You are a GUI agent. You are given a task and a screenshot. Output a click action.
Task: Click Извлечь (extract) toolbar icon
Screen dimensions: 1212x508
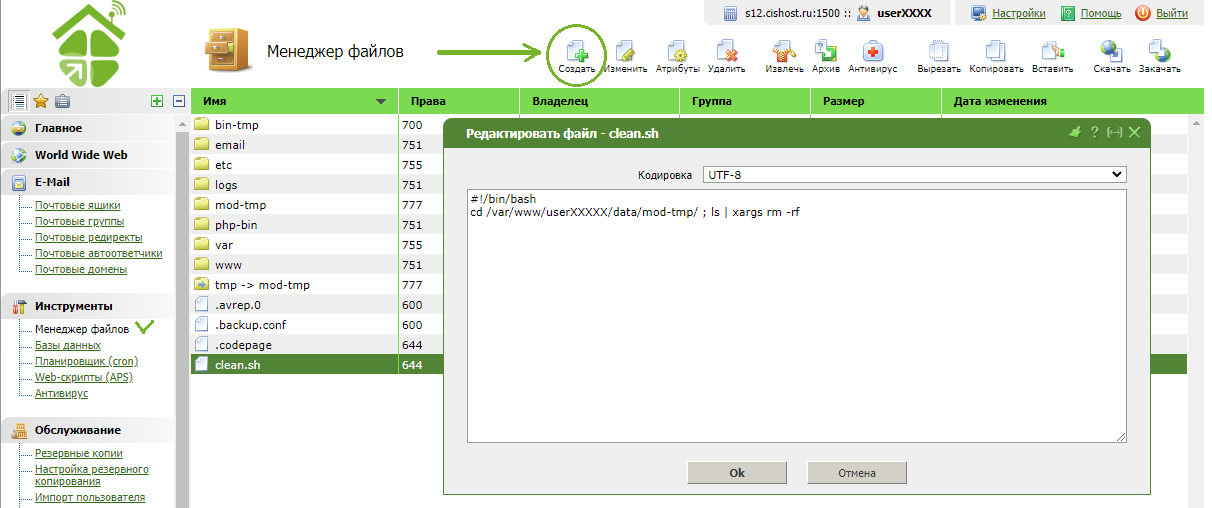pyautogui.click(x=783, y=52)
